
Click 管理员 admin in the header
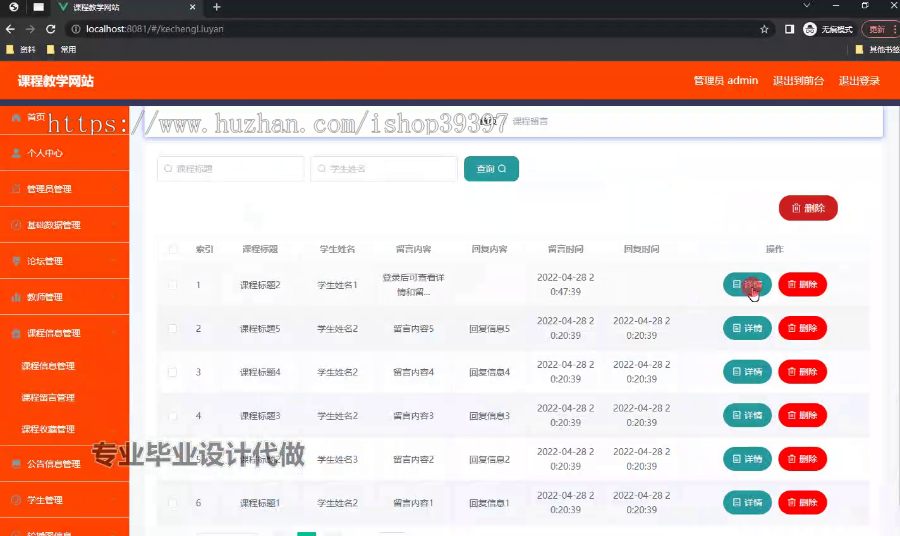coord(726,80)
